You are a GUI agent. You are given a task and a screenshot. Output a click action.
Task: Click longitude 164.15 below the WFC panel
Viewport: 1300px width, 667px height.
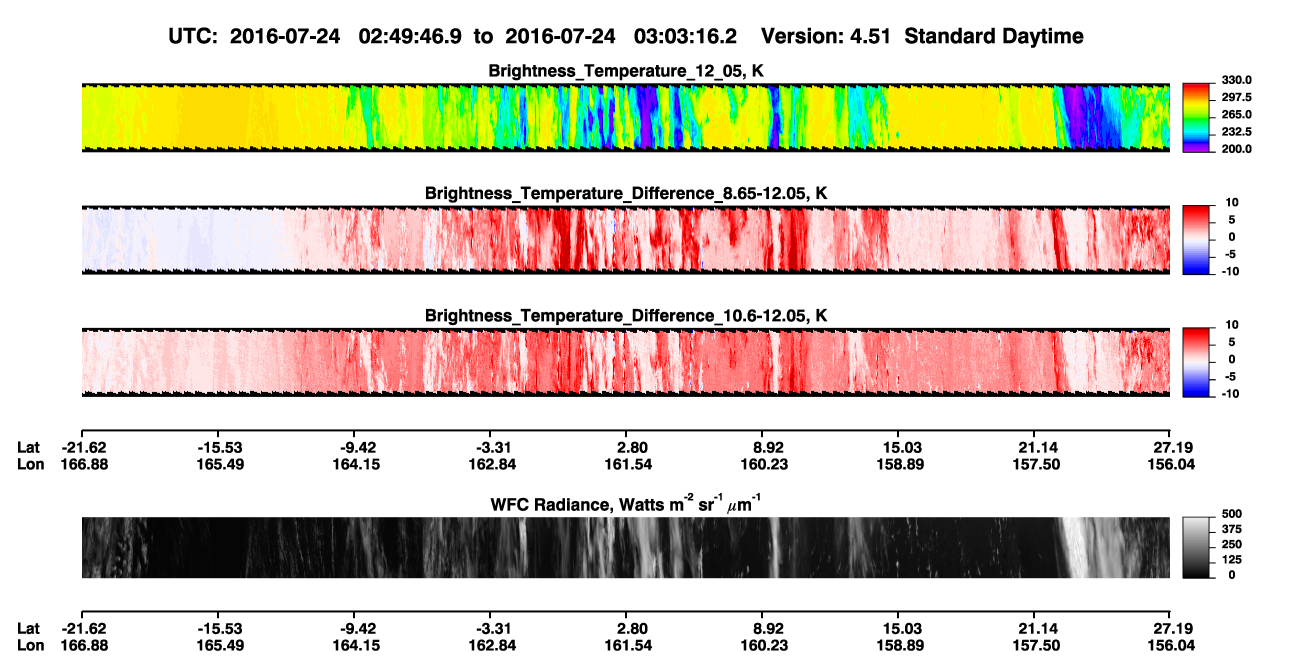tap(354, 645)
